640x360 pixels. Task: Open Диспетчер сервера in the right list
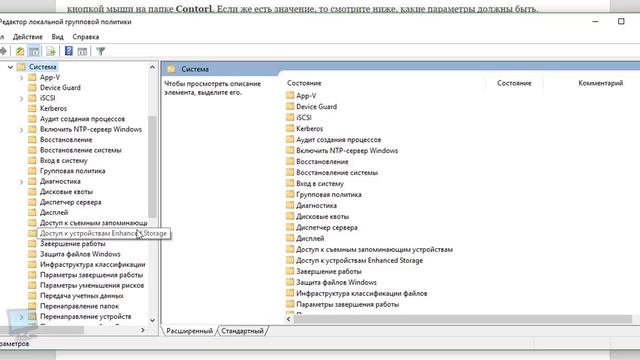(x=327, y=227)
